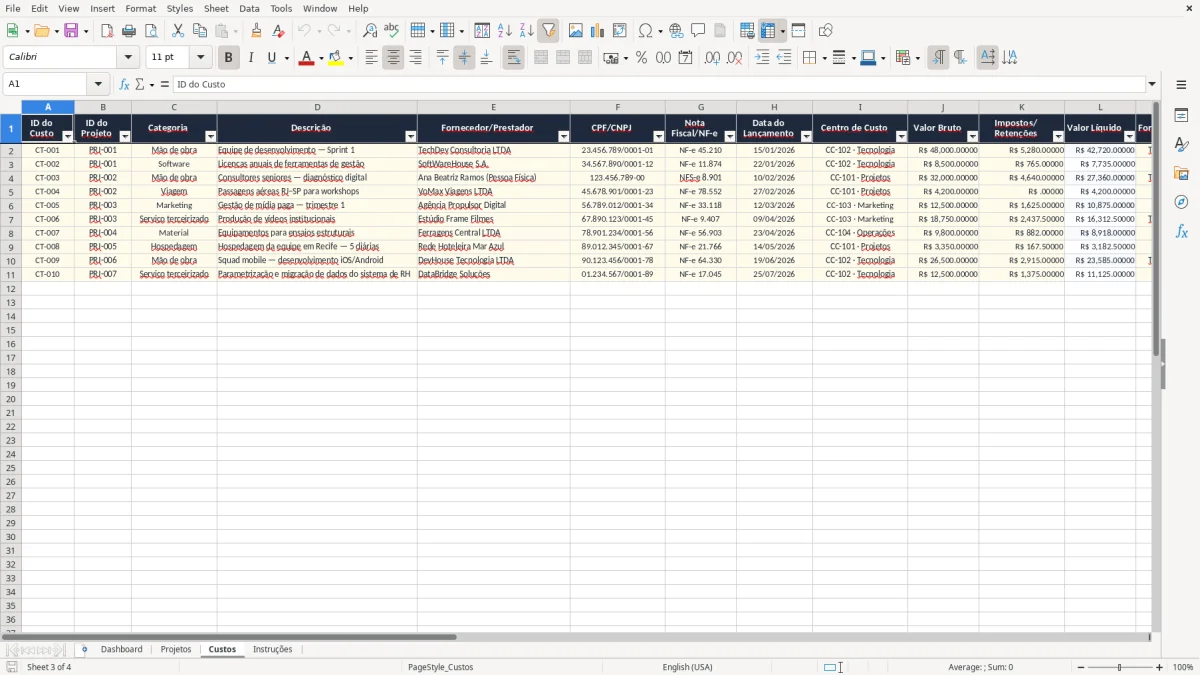Toggle Wrap Text button
Viewport: 1200px width, 675px height.
pos(513,58)
